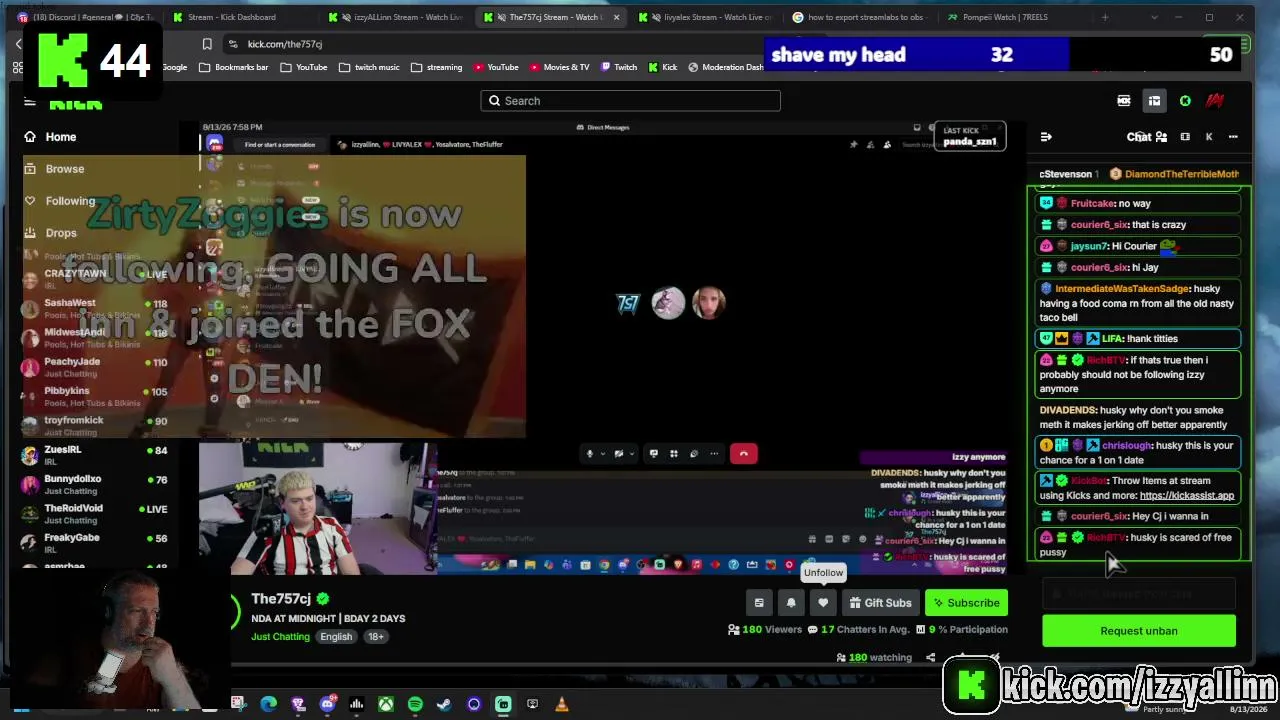Image resolution: width=1280 pixels, height=720 pixels.
Task: Click the green Kick extension icon in header
Action: tap(1185, 101)
